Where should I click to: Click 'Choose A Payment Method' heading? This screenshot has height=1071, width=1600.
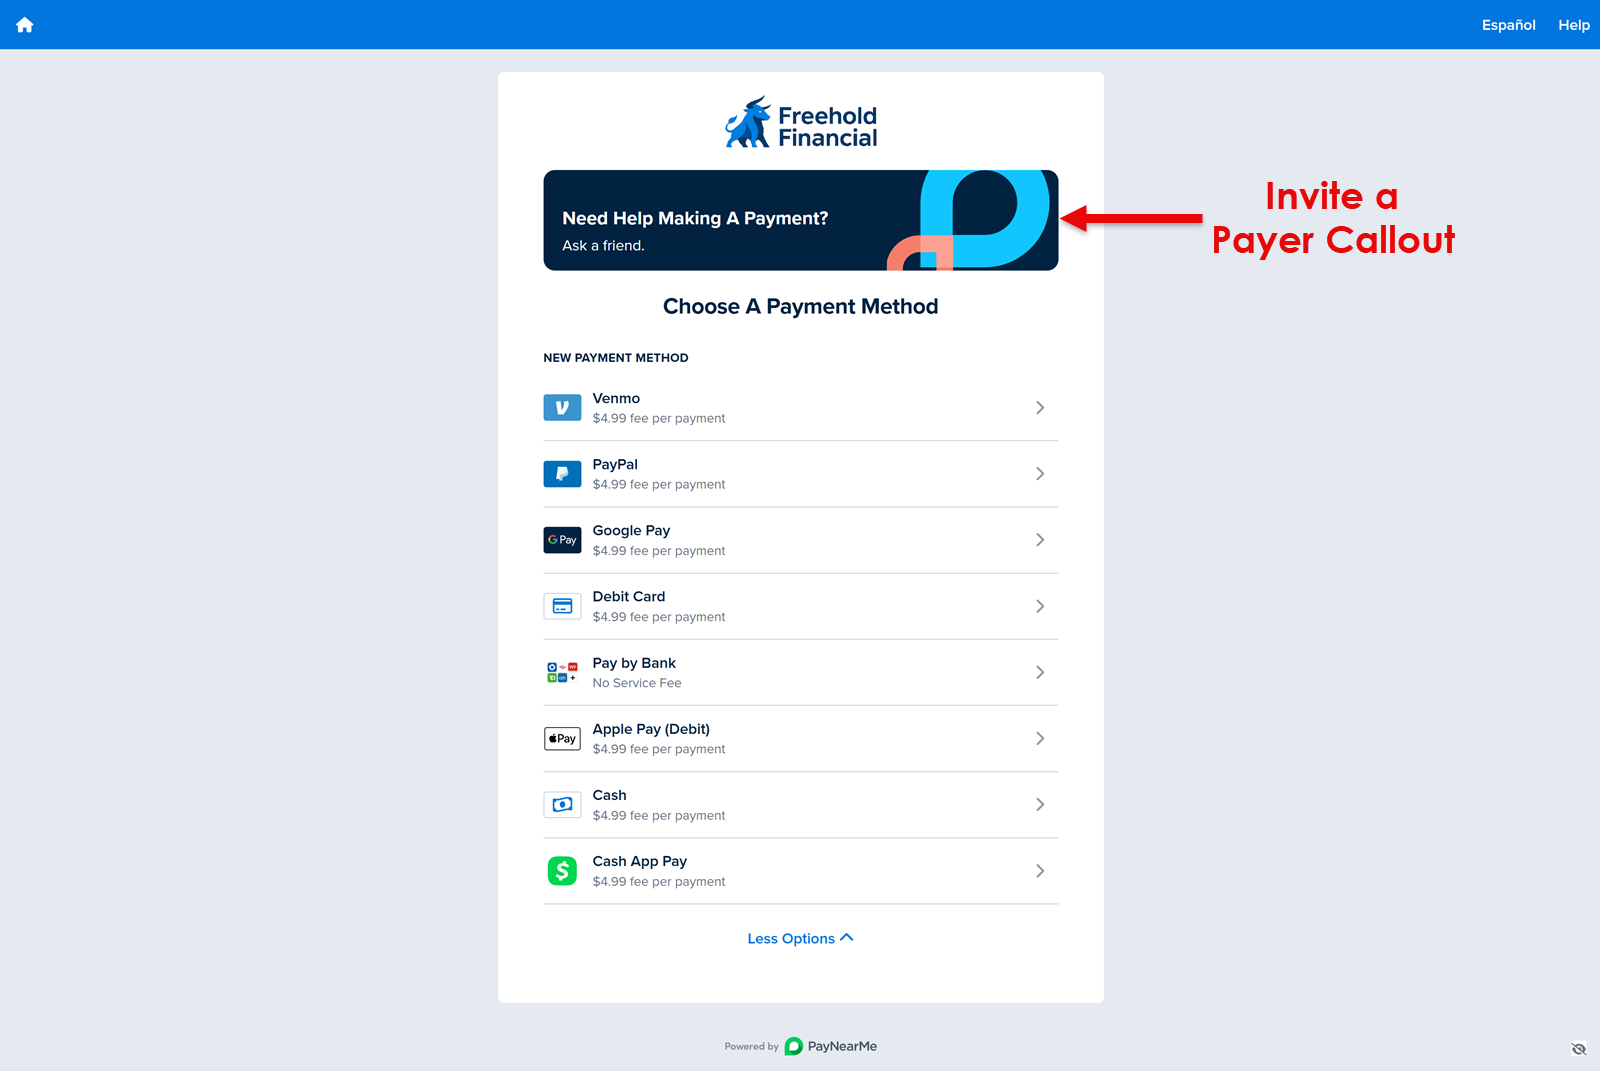pyautogui.click(x=800, y=306)
